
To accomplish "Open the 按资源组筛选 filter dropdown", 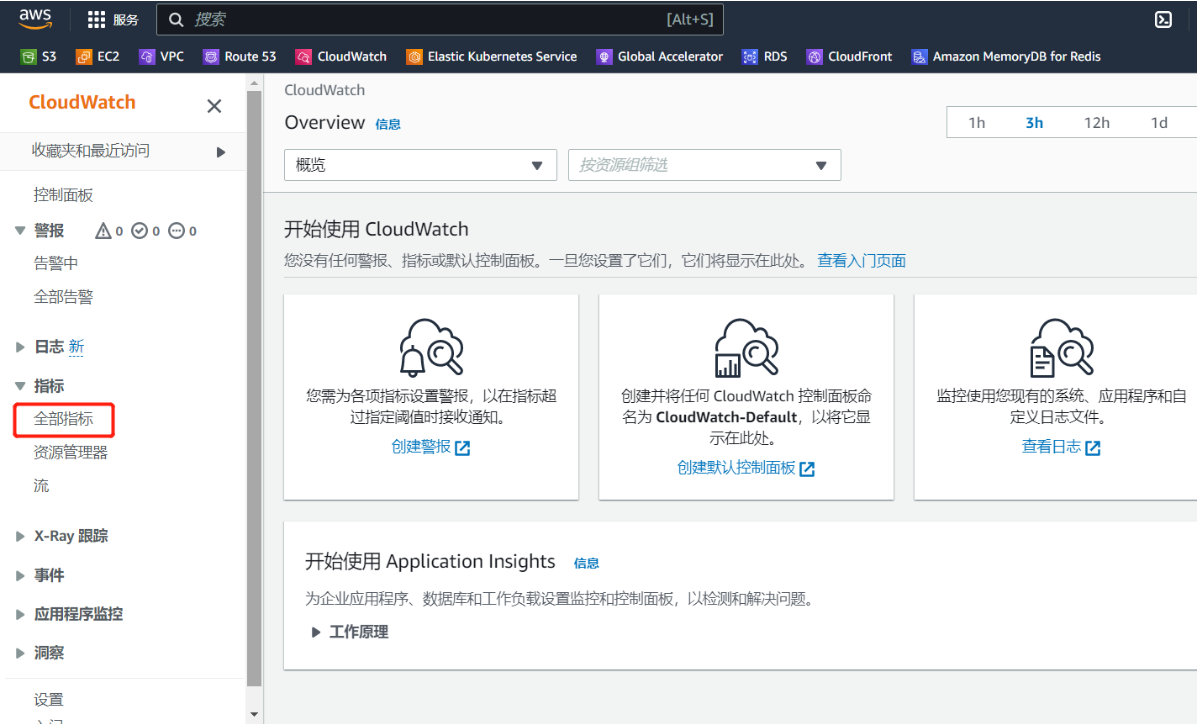I will click(x=704, y=165).
